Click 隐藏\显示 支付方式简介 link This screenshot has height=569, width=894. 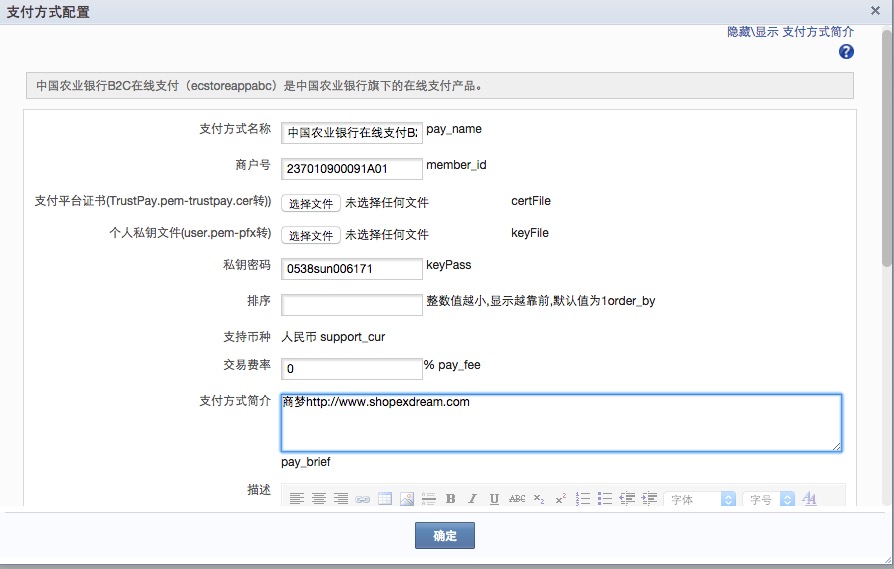point(790,32)
